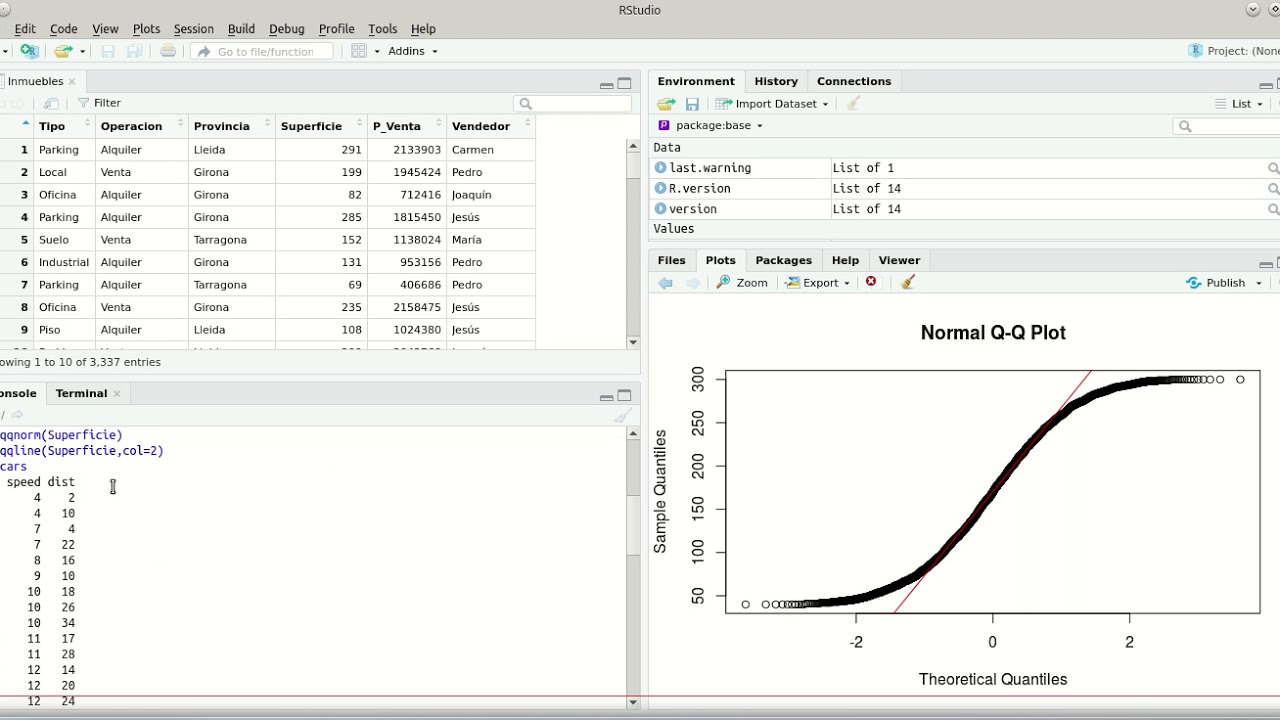
Task: Maximize the Console pane
Action: coord(625,395)
